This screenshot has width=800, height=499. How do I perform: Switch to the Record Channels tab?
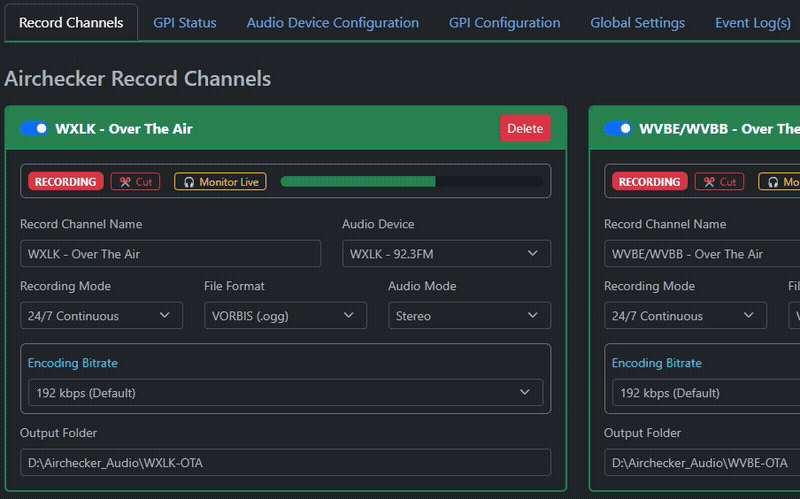pos(71,22)
